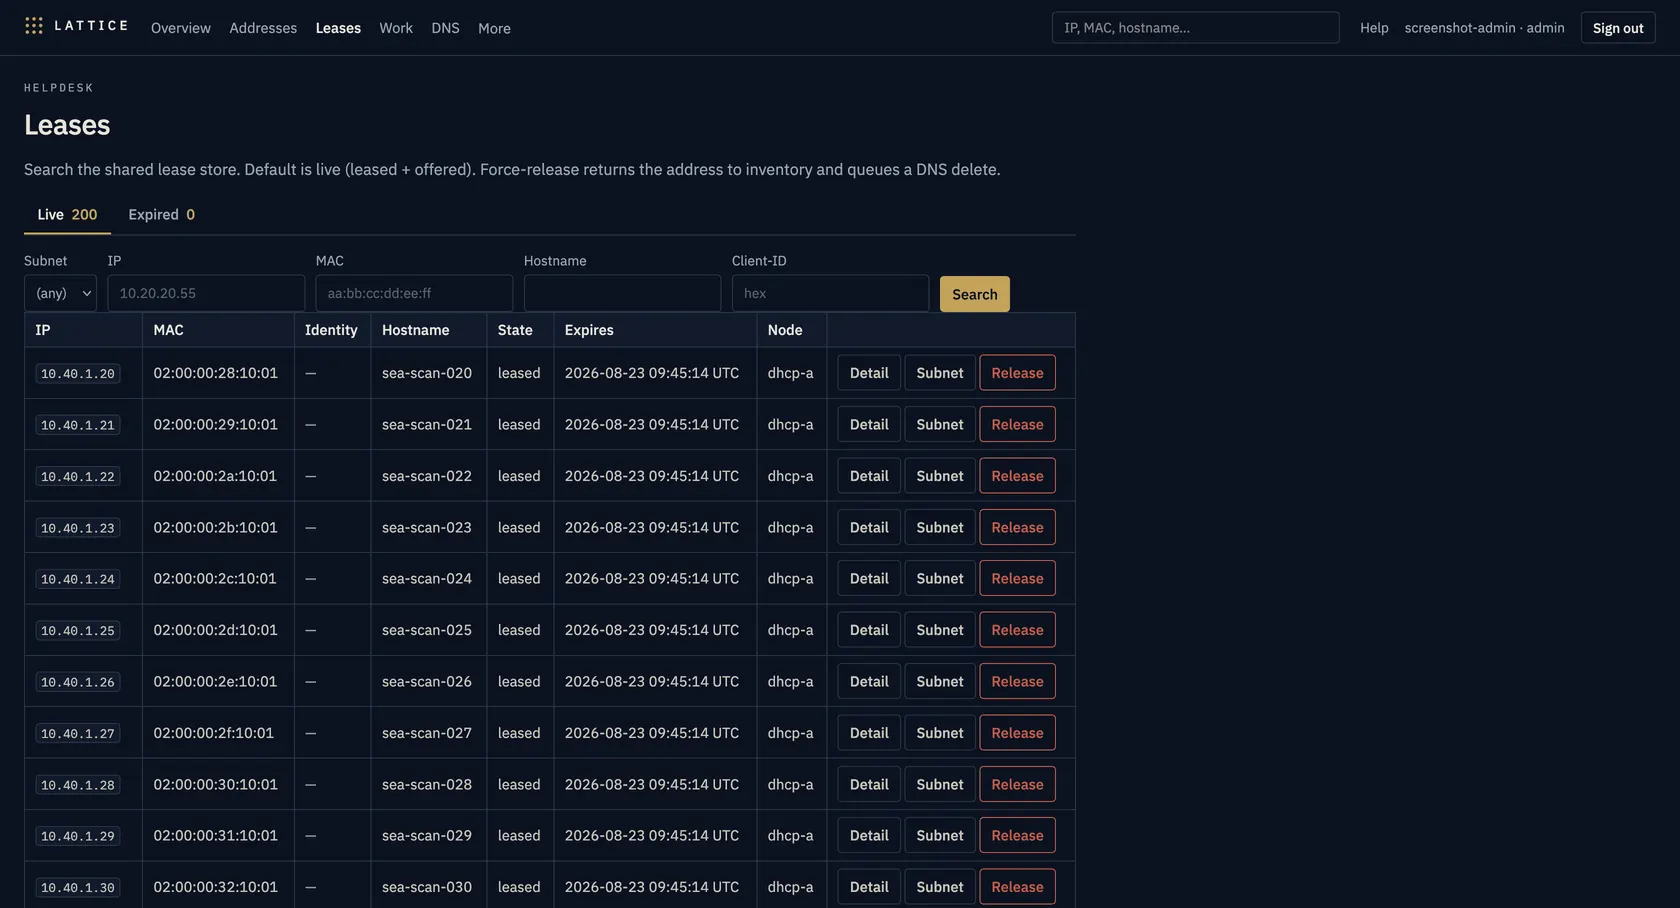Viewport: 1680px width, 908px height.
Task: Release the lease for sea-scan-024
Action: click(1017, 578)
